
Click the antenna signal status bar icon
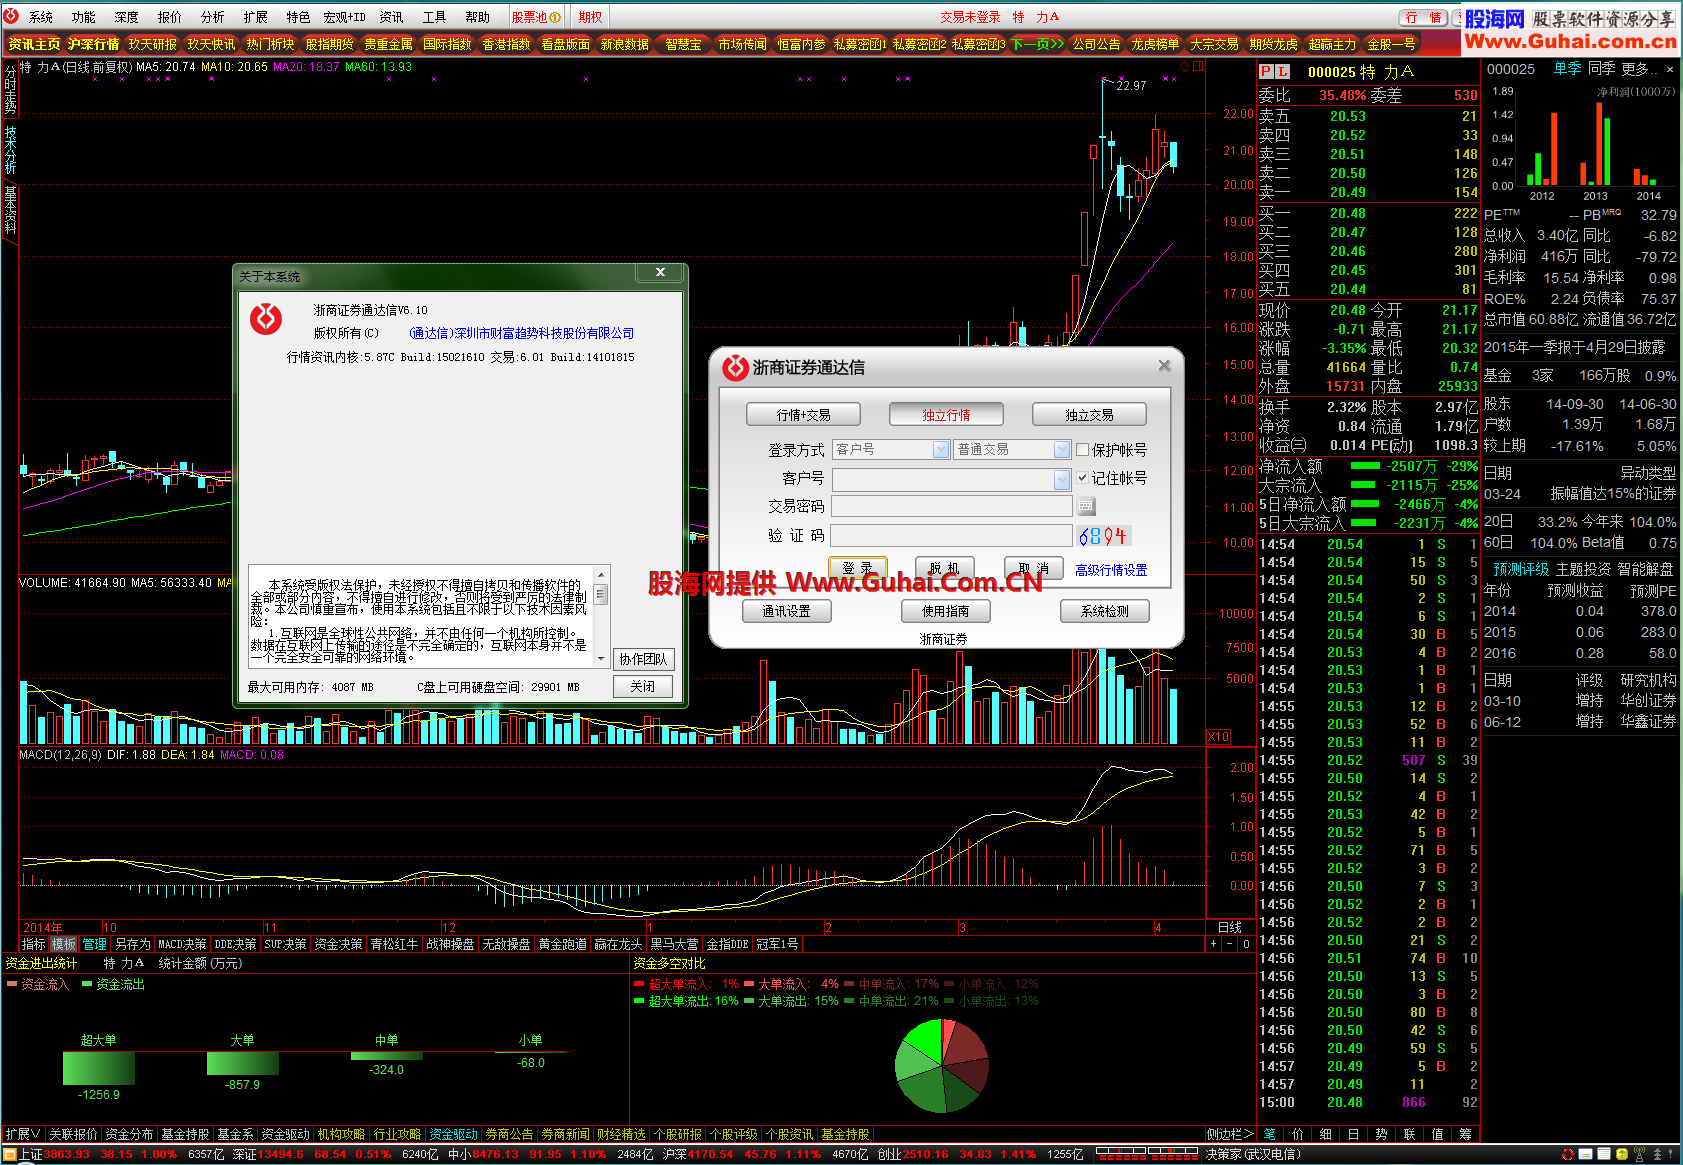pos(1640,1154)
